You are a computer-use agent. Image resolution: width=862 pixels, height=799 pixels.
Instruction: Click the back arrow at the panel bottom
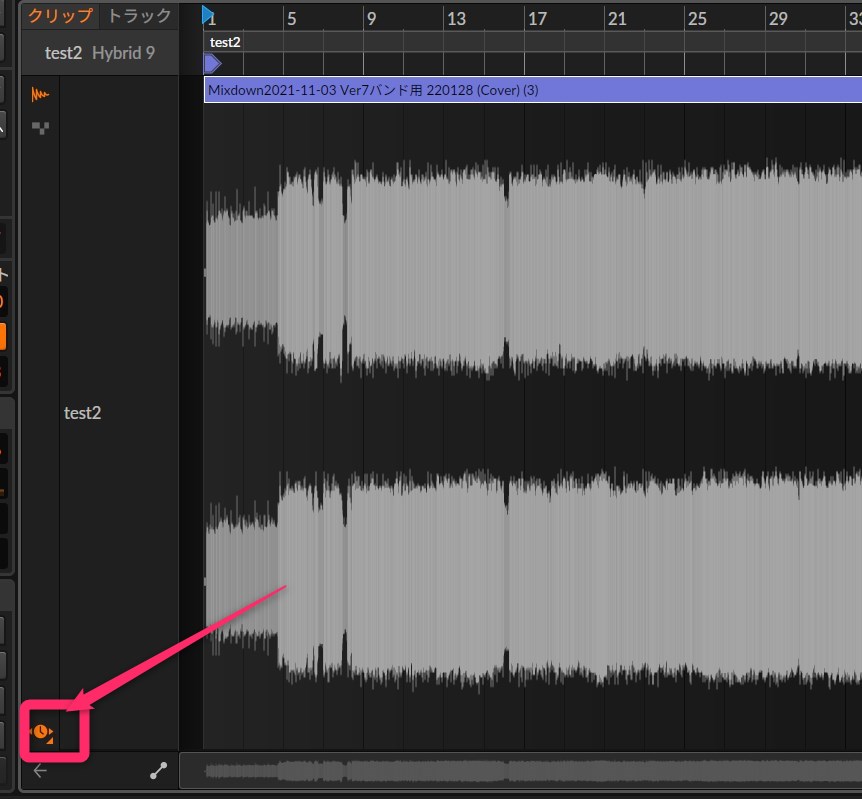click(x=40, y=771)
